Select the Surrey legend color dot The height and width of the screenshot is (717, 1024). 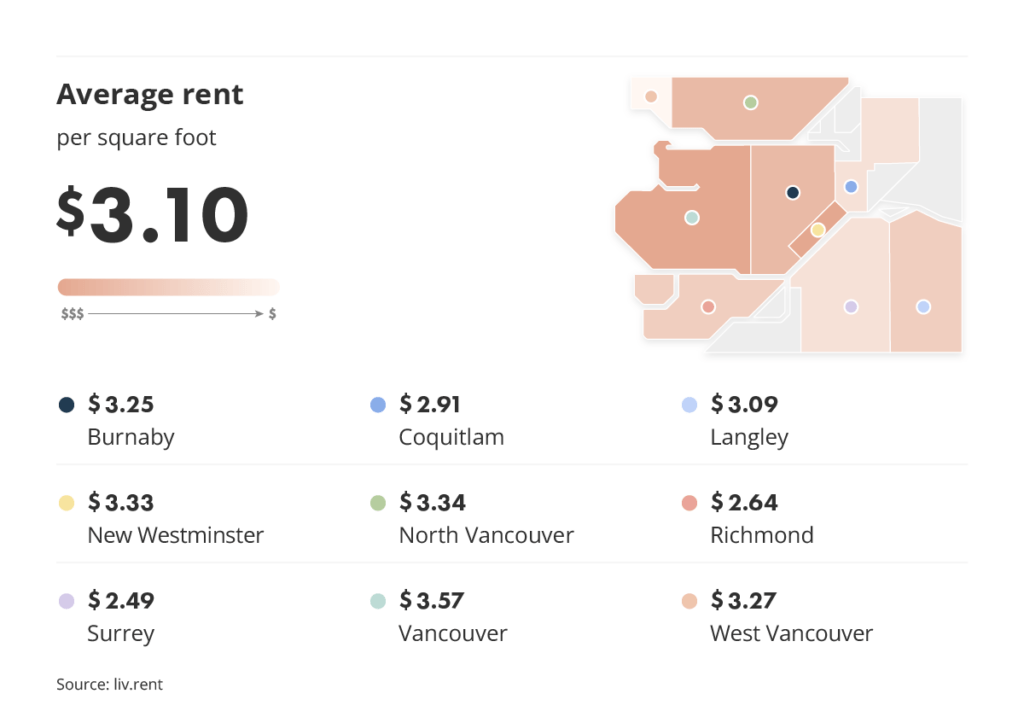point(66,601)
